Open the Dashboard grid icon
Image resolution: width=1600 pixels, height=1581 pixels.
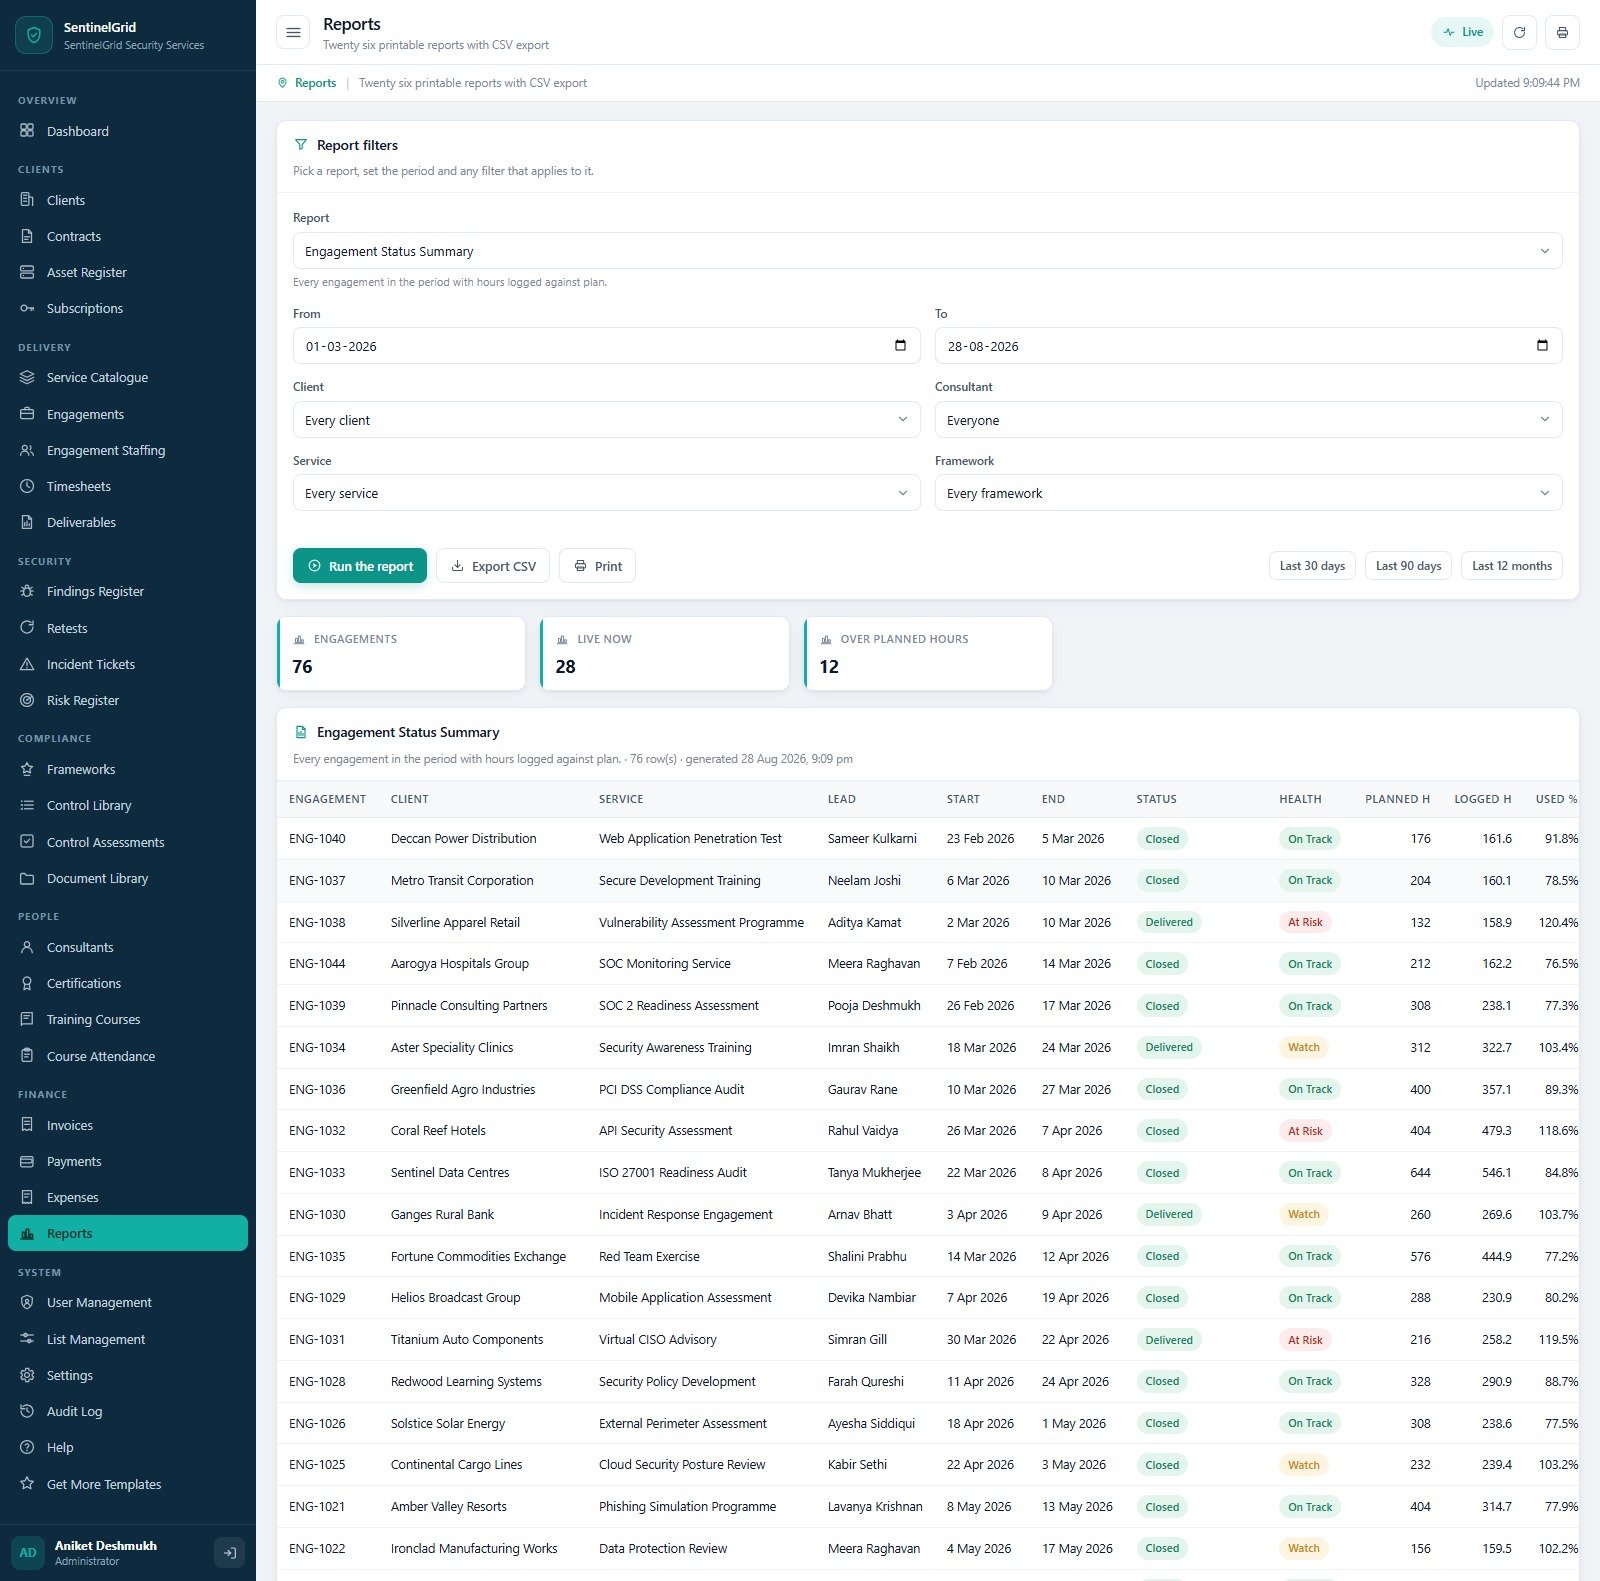(27, 131)
